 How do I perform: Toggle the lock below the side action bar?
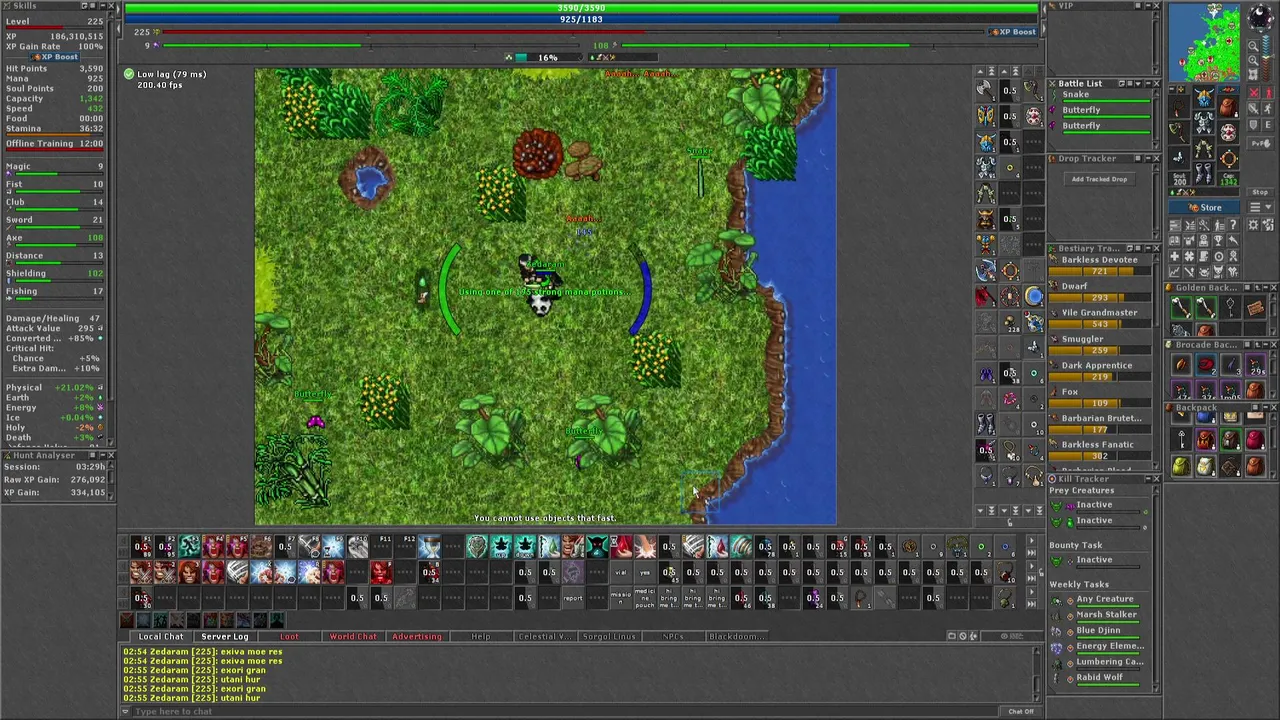(1010, 521)
